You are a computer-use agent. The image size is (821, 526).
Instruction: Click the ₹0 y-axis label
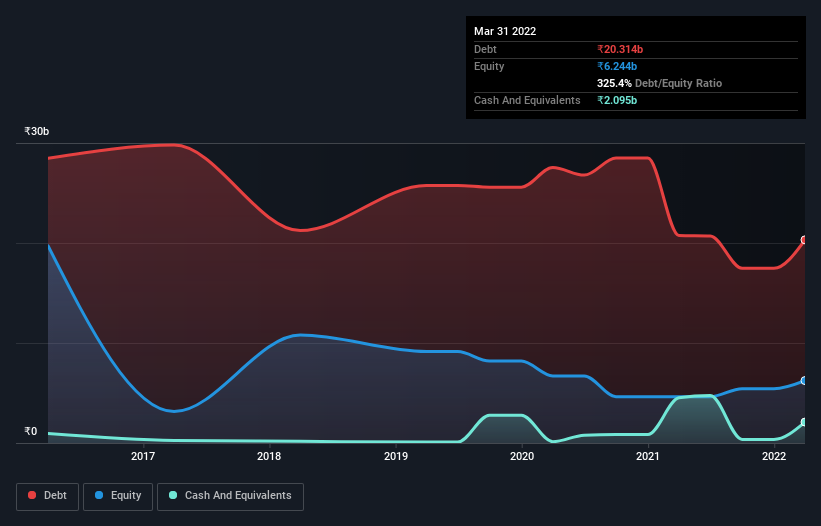(31, 431)
